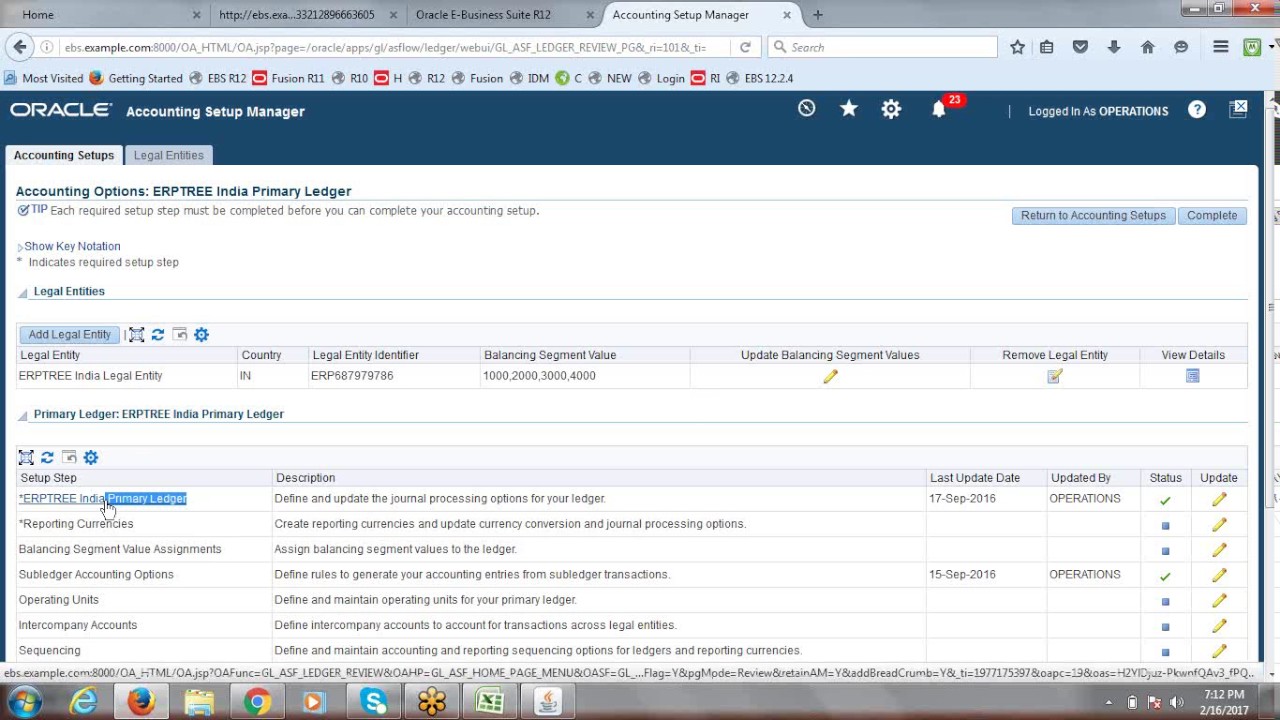Open the Settings gear in Oracle header
The height and width of the screenshot is (720, 1280).
(891, 110)
